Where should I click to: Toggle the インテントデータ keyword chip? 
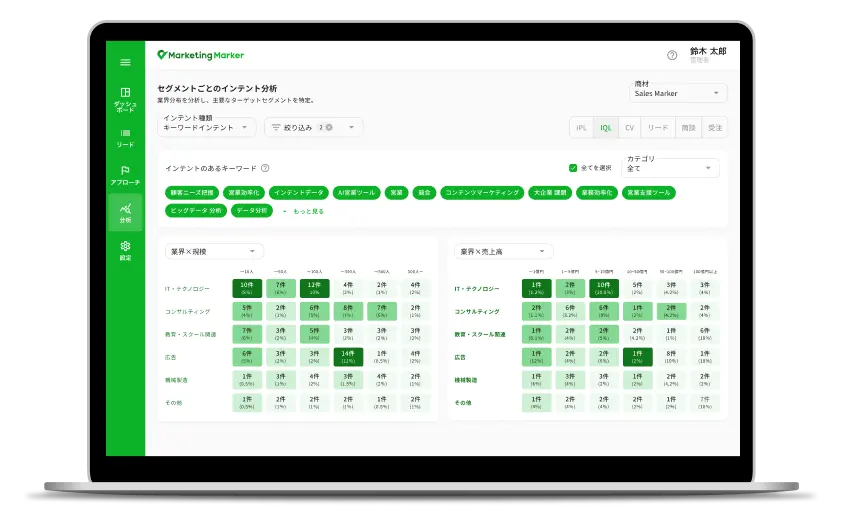coord(299,192)
